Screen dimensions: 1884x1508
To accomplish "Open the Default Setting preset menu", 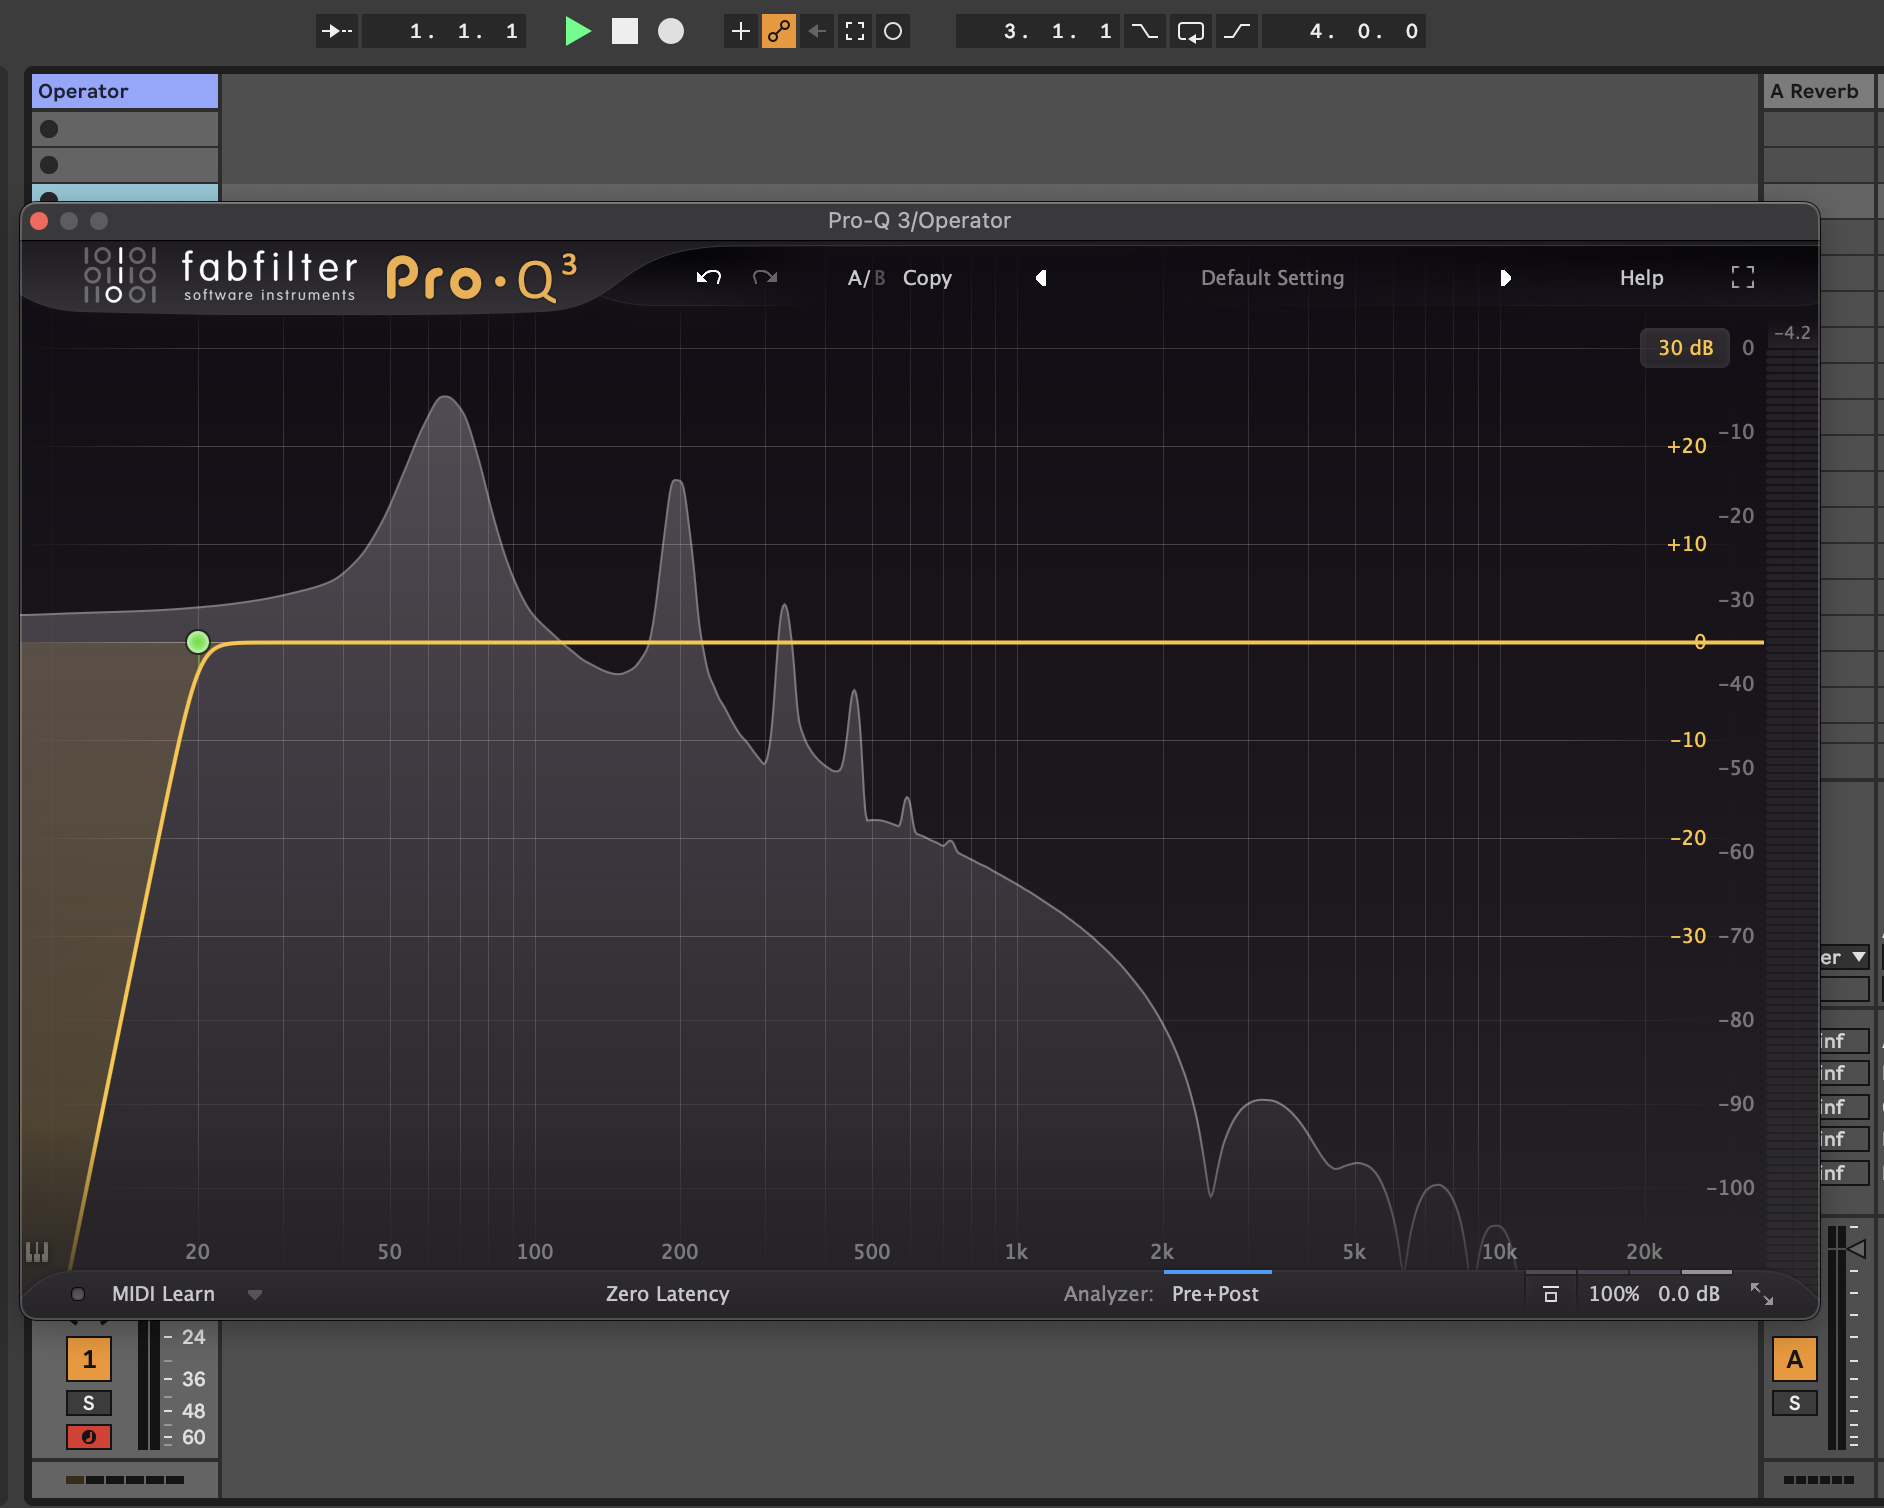I will [x=1272, y=278].
